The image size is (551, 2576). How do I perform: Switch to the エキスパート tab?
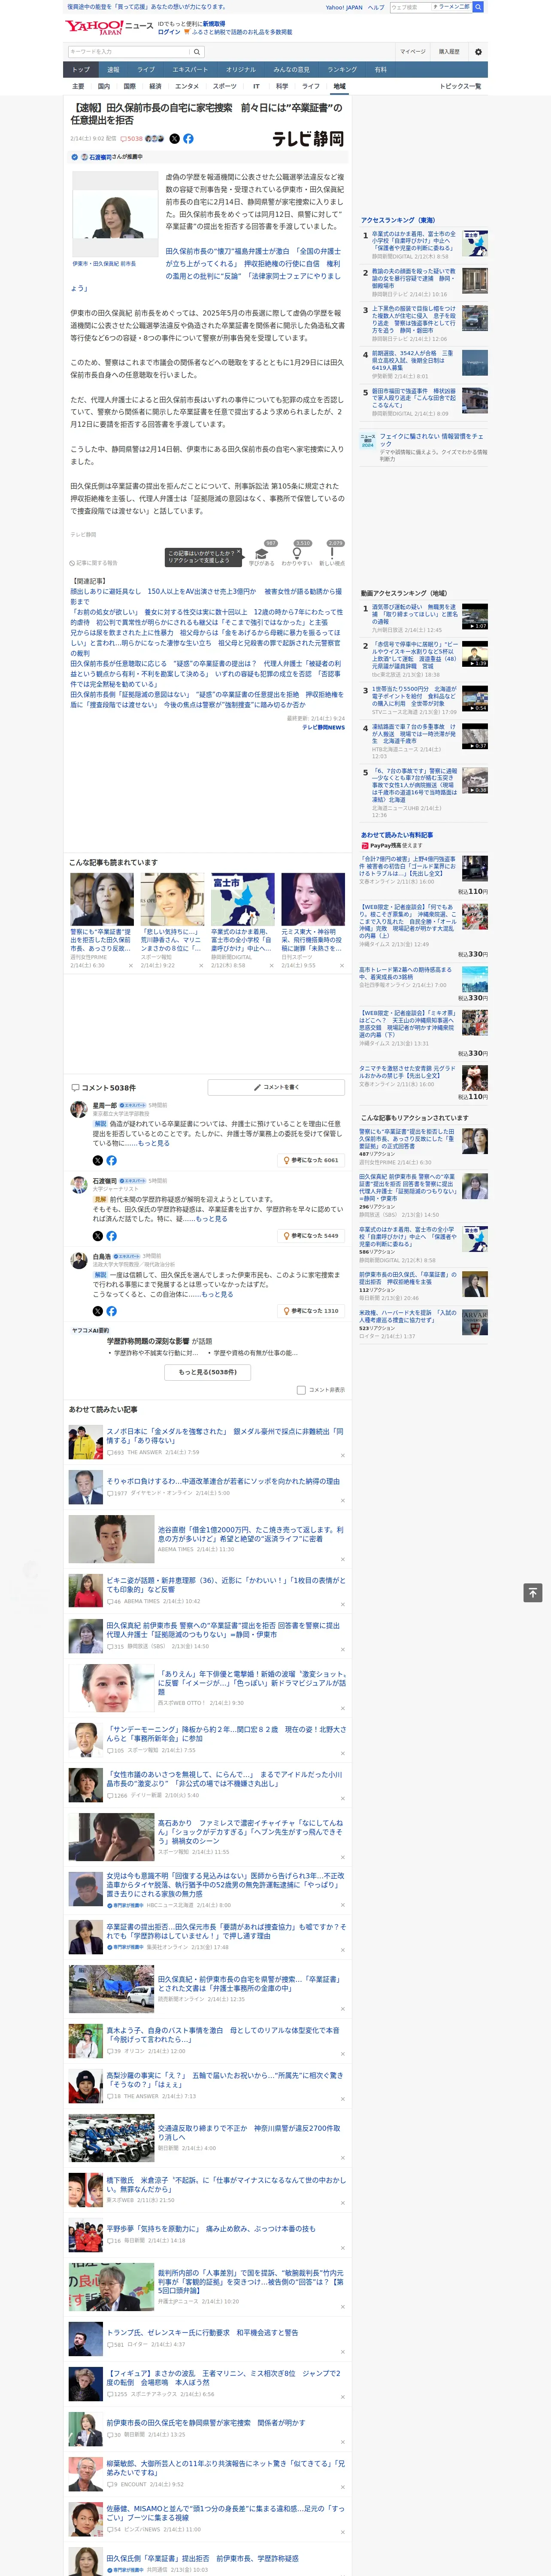(190, 70)
